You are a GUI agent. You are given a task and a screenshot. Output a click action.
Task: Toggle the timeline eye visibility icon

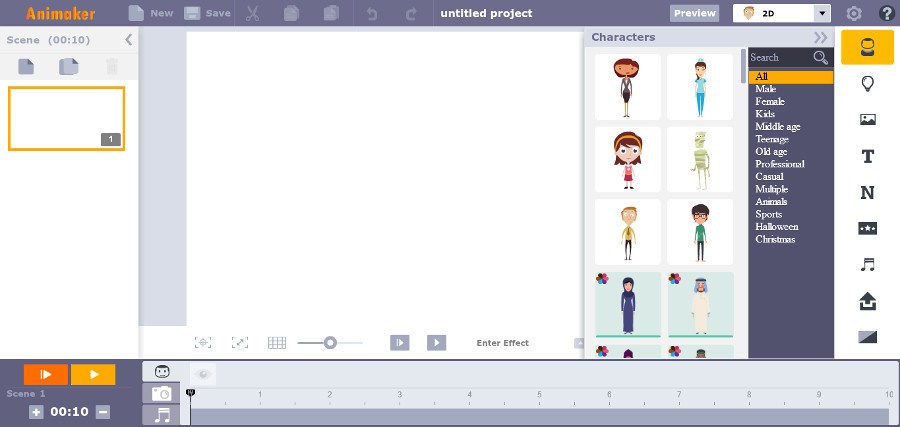tap(202, 375)
